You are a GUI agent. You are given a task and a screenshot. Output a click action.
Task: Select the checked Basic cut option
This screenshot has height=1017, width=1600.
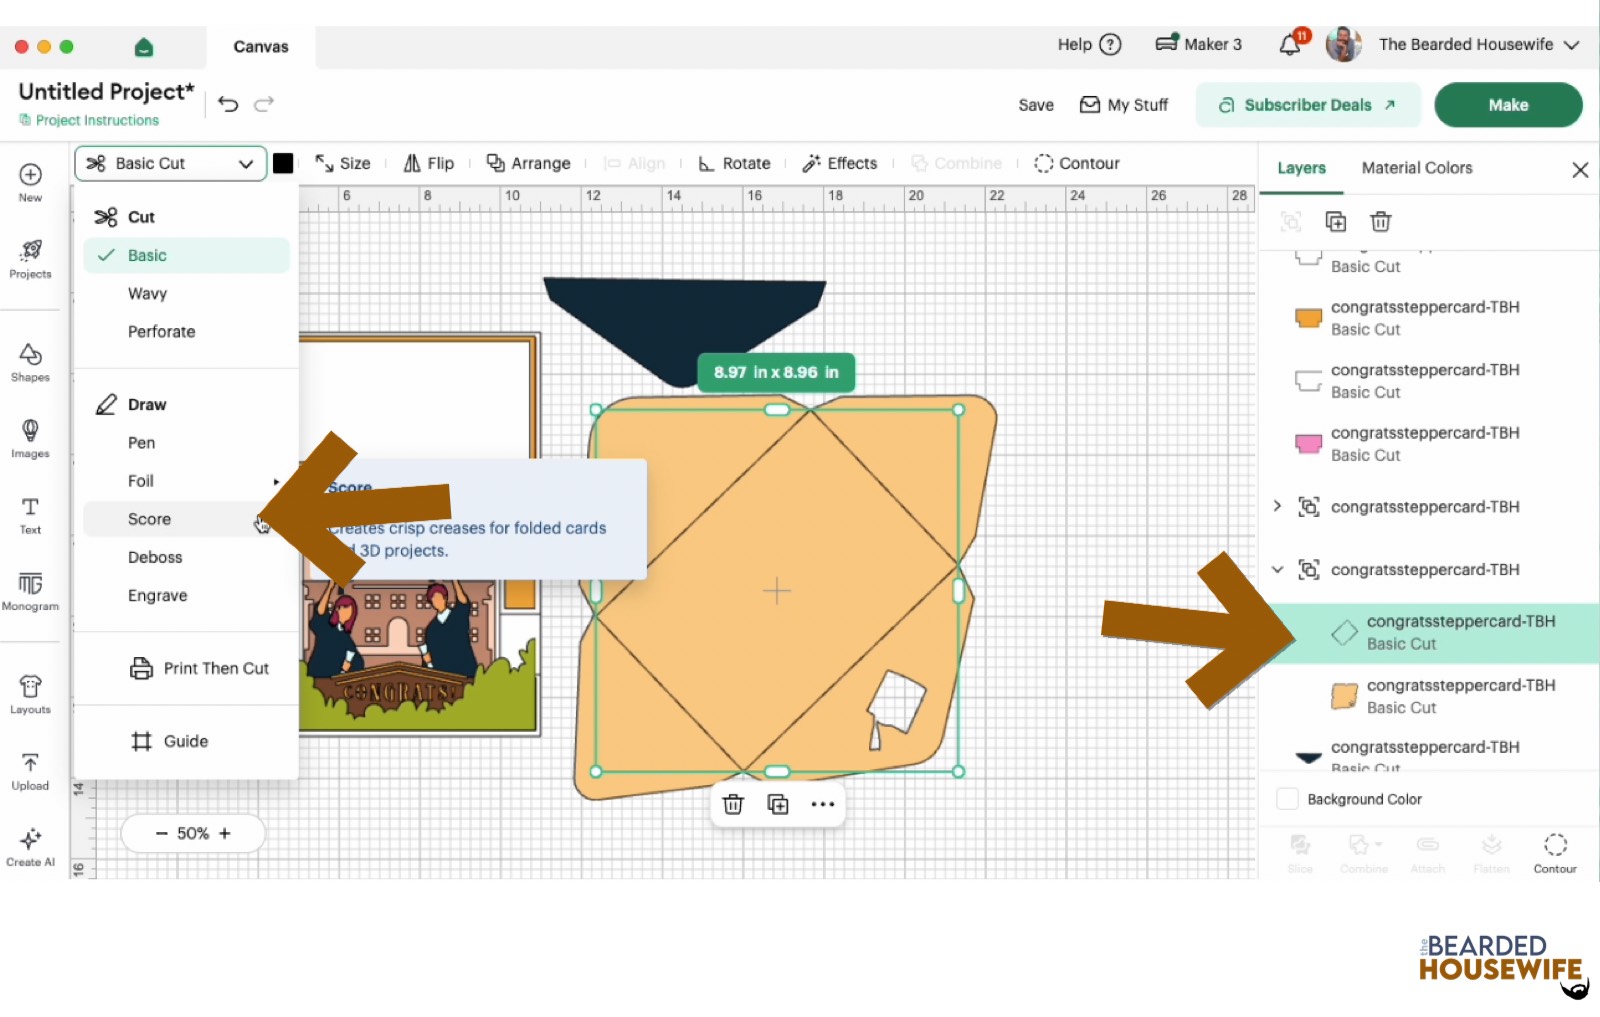187,255
